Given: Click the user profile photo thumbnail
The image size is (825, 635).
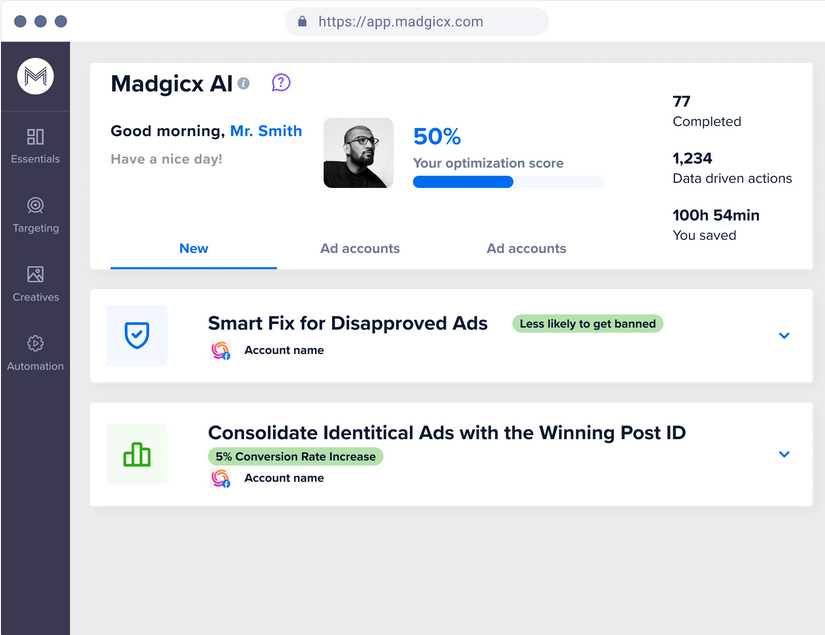Looking at the screenshot, I should [x=358, y=153].
